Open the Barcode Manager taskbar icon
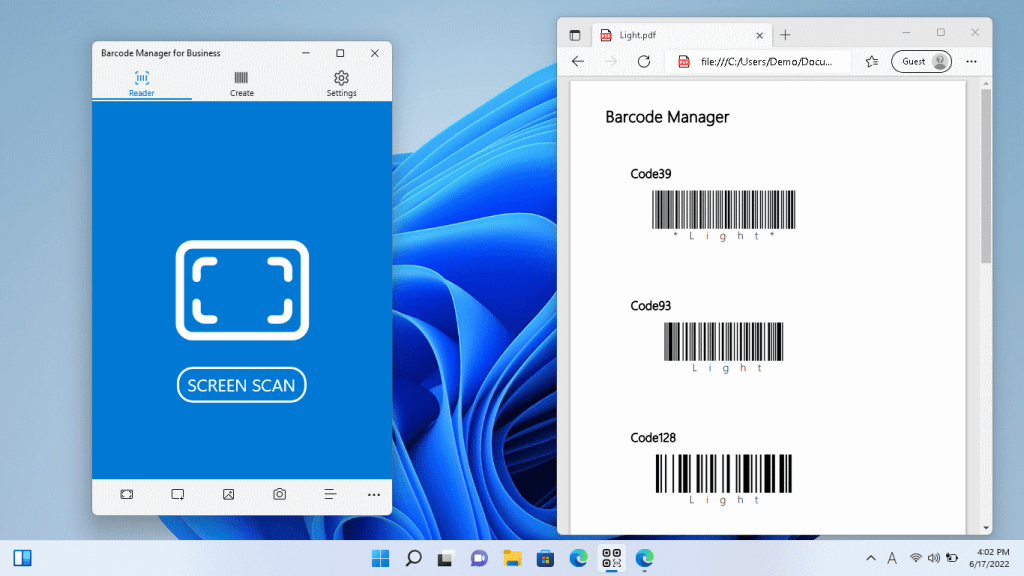Screen dimensions: 1024x576 tap(611, 559)
